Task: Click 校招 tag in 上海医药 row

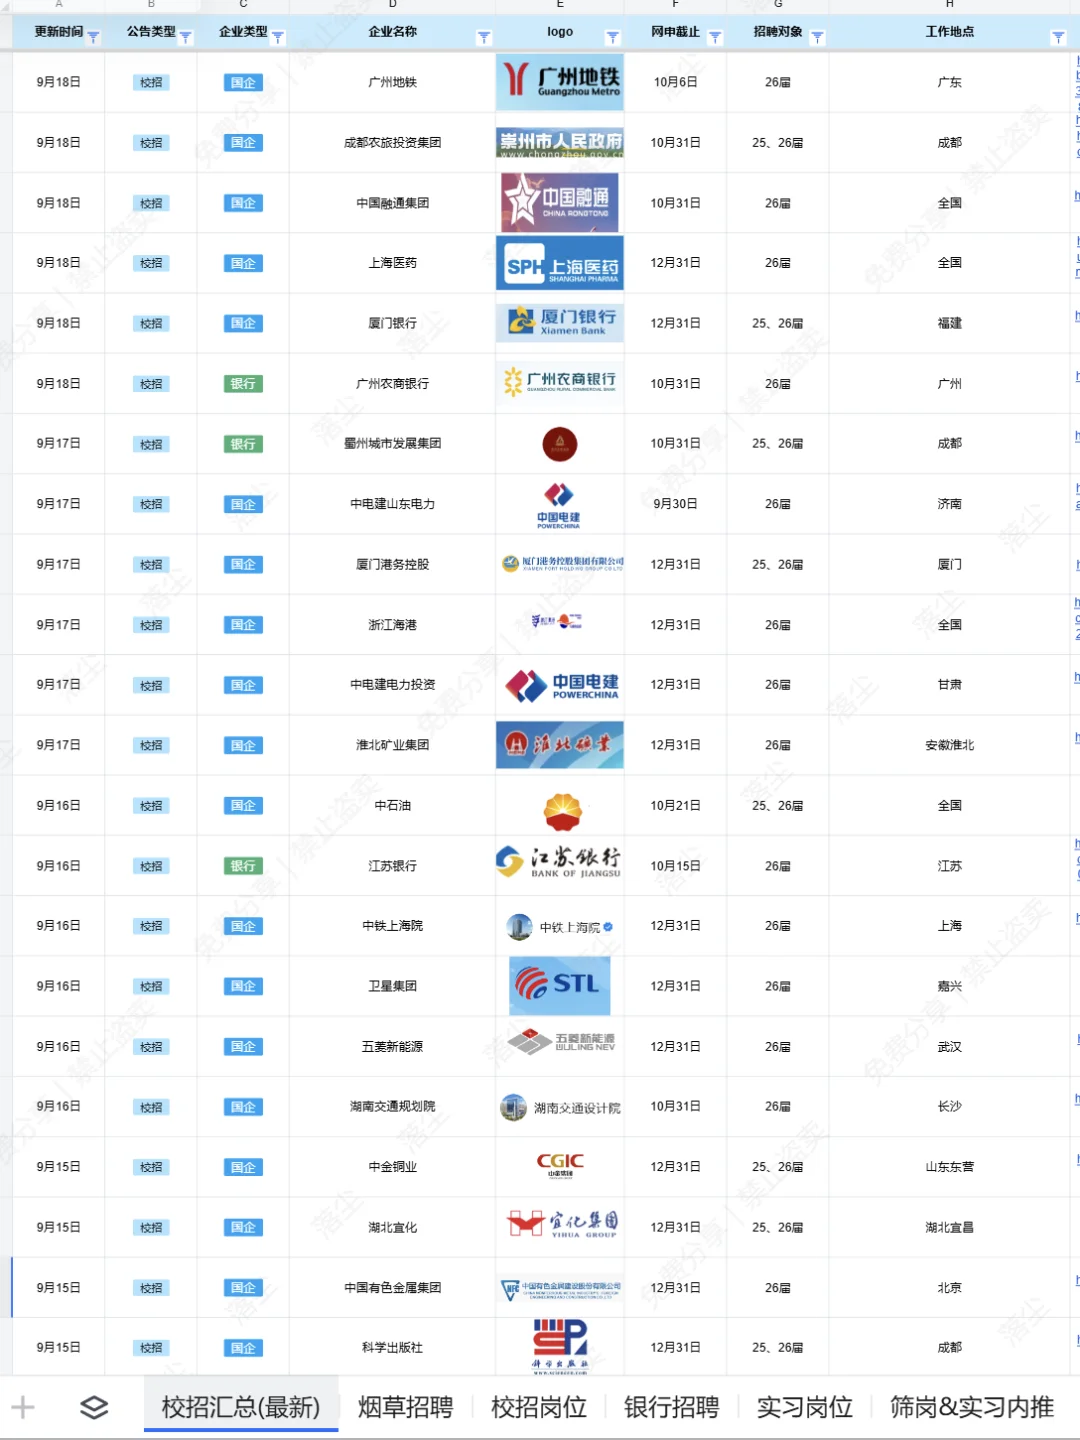Action: [x=151, y=263]
